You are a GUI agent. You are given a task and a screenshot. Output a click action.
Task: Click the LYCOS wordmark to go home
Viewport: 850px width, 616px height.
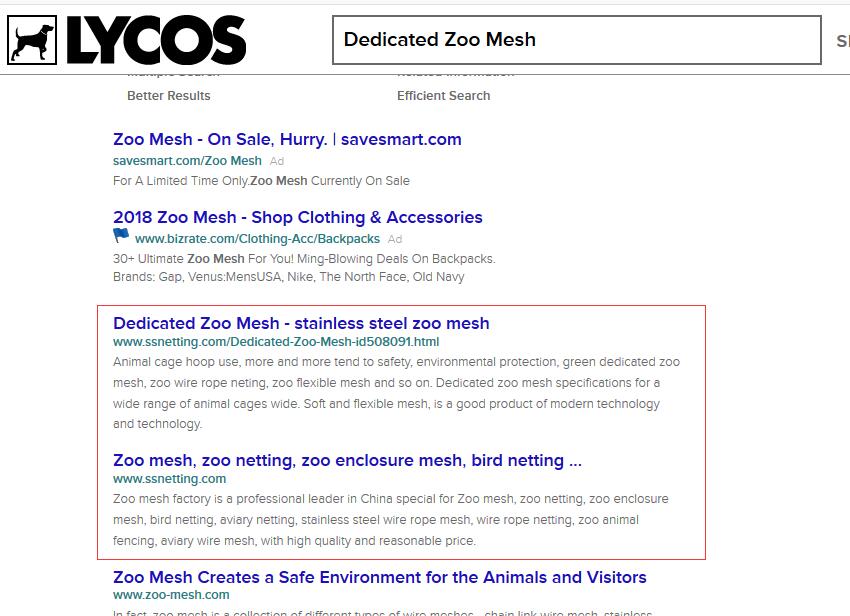(x=155, y=39)
